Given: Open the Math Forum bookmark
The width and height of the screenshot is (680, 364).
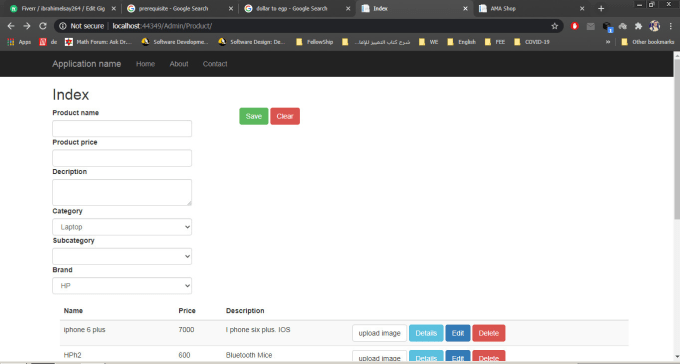Looking at the screenshot, I should [x=98, y=42].
